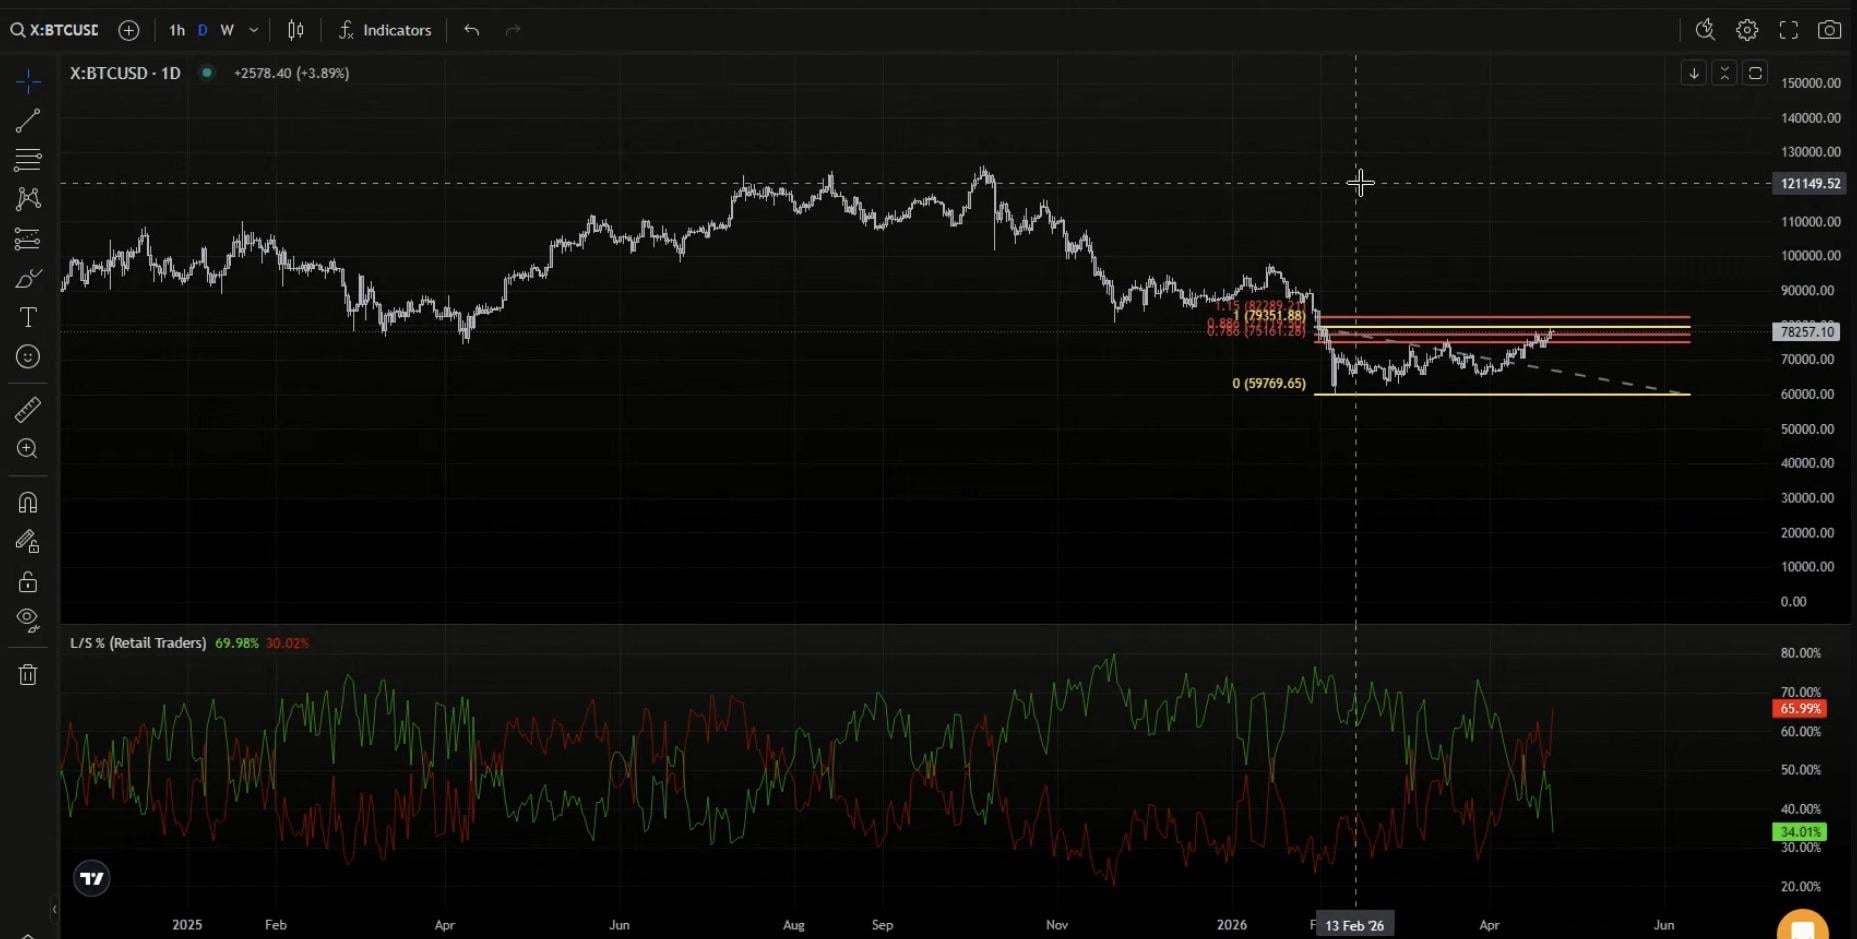Click the 13 Feb '26 date marker
The width and height of the screenshot is (1857, 939).
click(x=1354, y=925)
